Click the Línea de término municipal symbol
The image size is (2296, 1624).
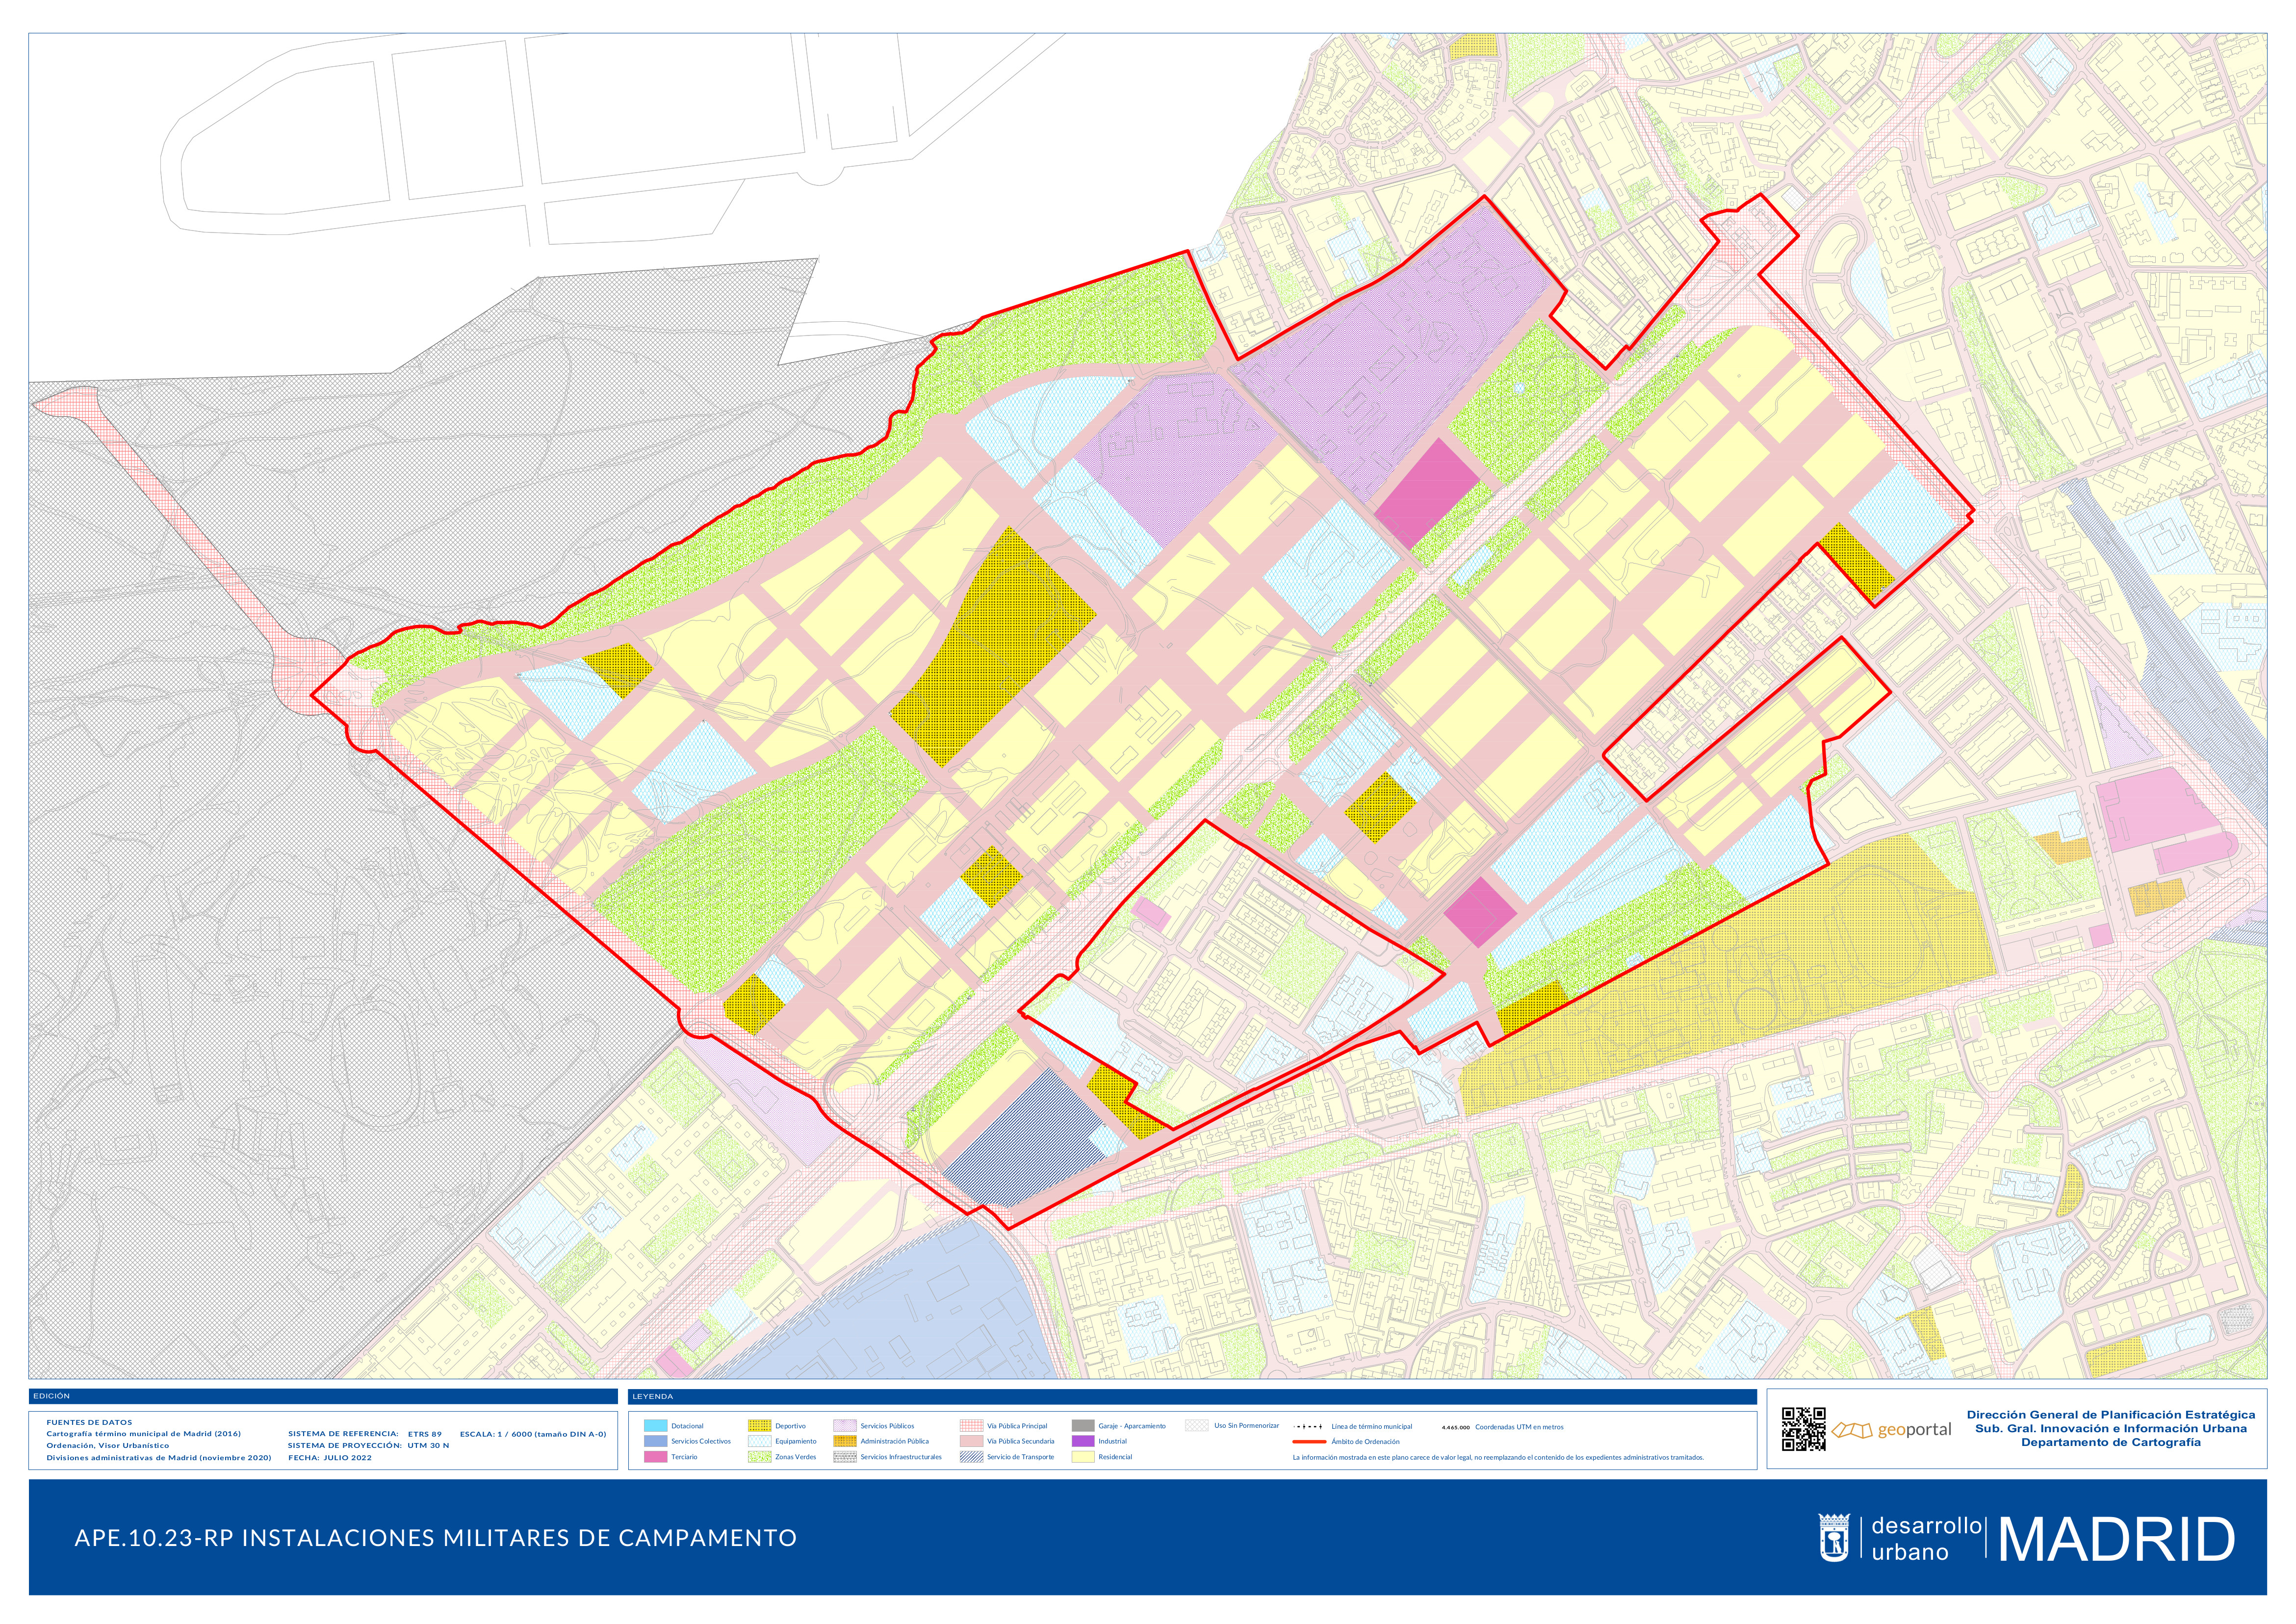point(1309,1427)
